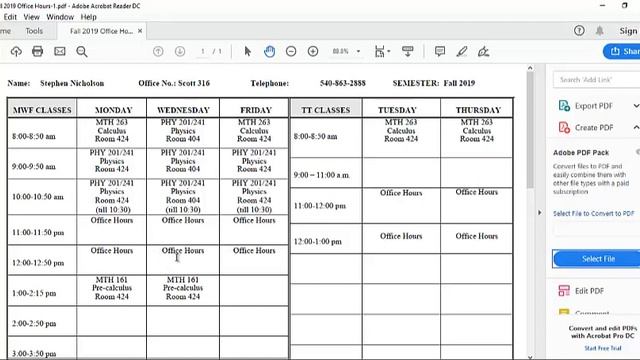View notifications bell icon
The width and height of the screenshot is (640, 360).
click(599, 31)
